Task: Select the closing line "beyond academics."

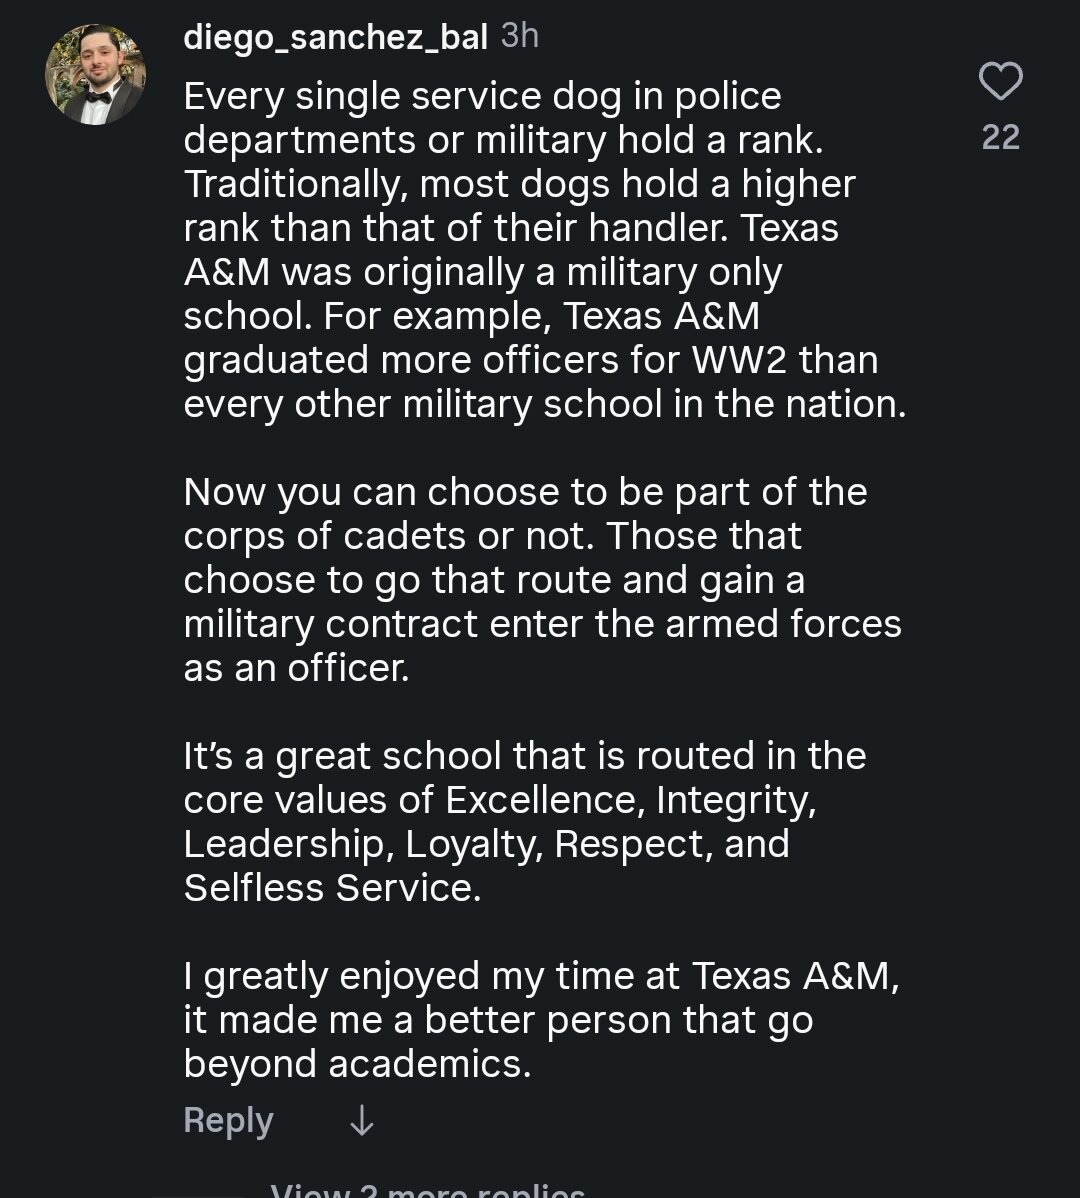Action: tap(357, 1064)
